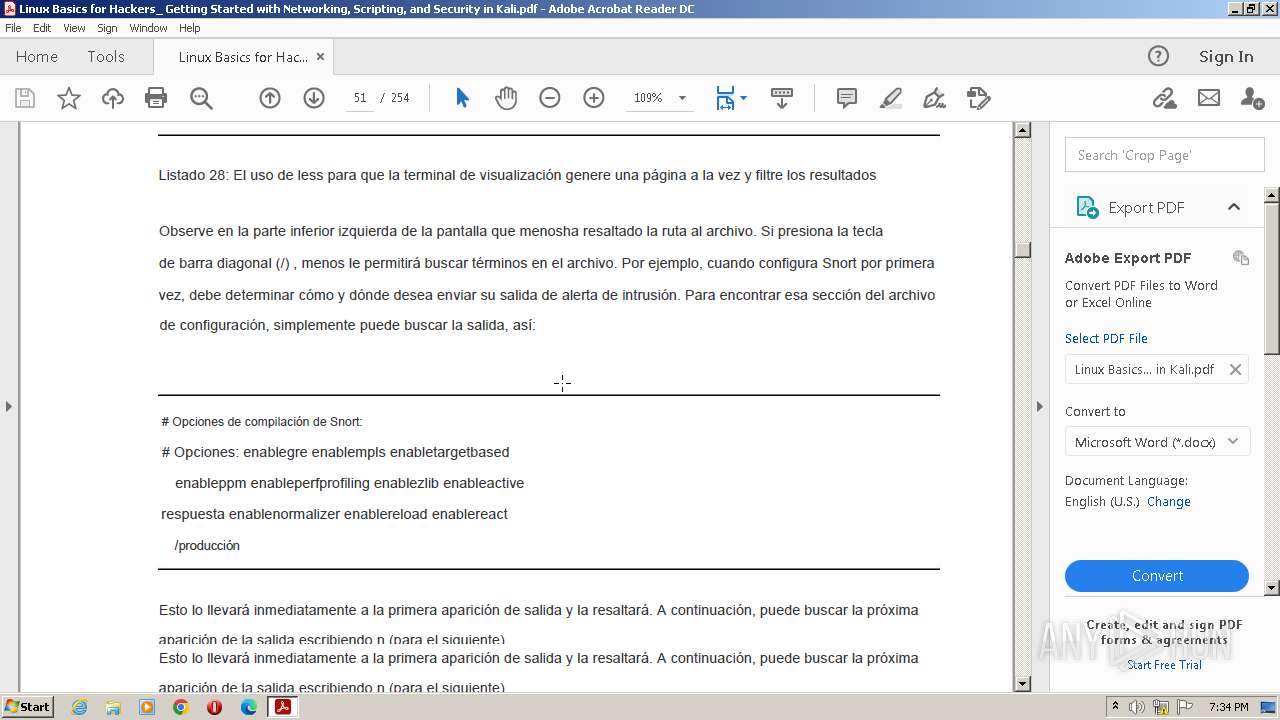Collapse the Export PDF panel chevron
The height and width of the screenshot is (720, 1280).
(1234, 207)
